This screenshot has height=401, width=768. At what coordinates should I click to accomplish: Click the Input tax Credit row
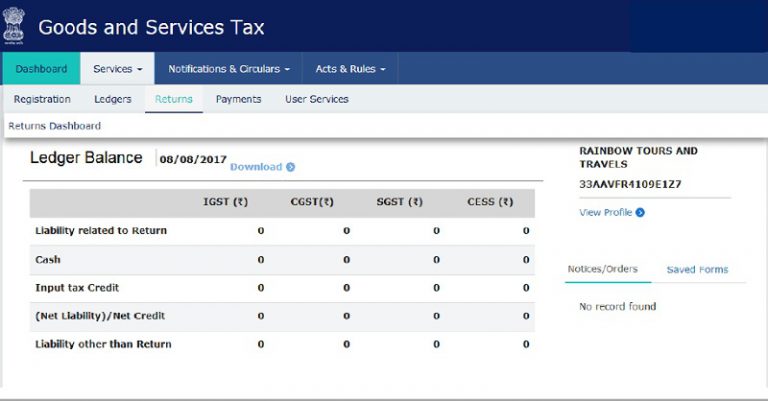77,288
